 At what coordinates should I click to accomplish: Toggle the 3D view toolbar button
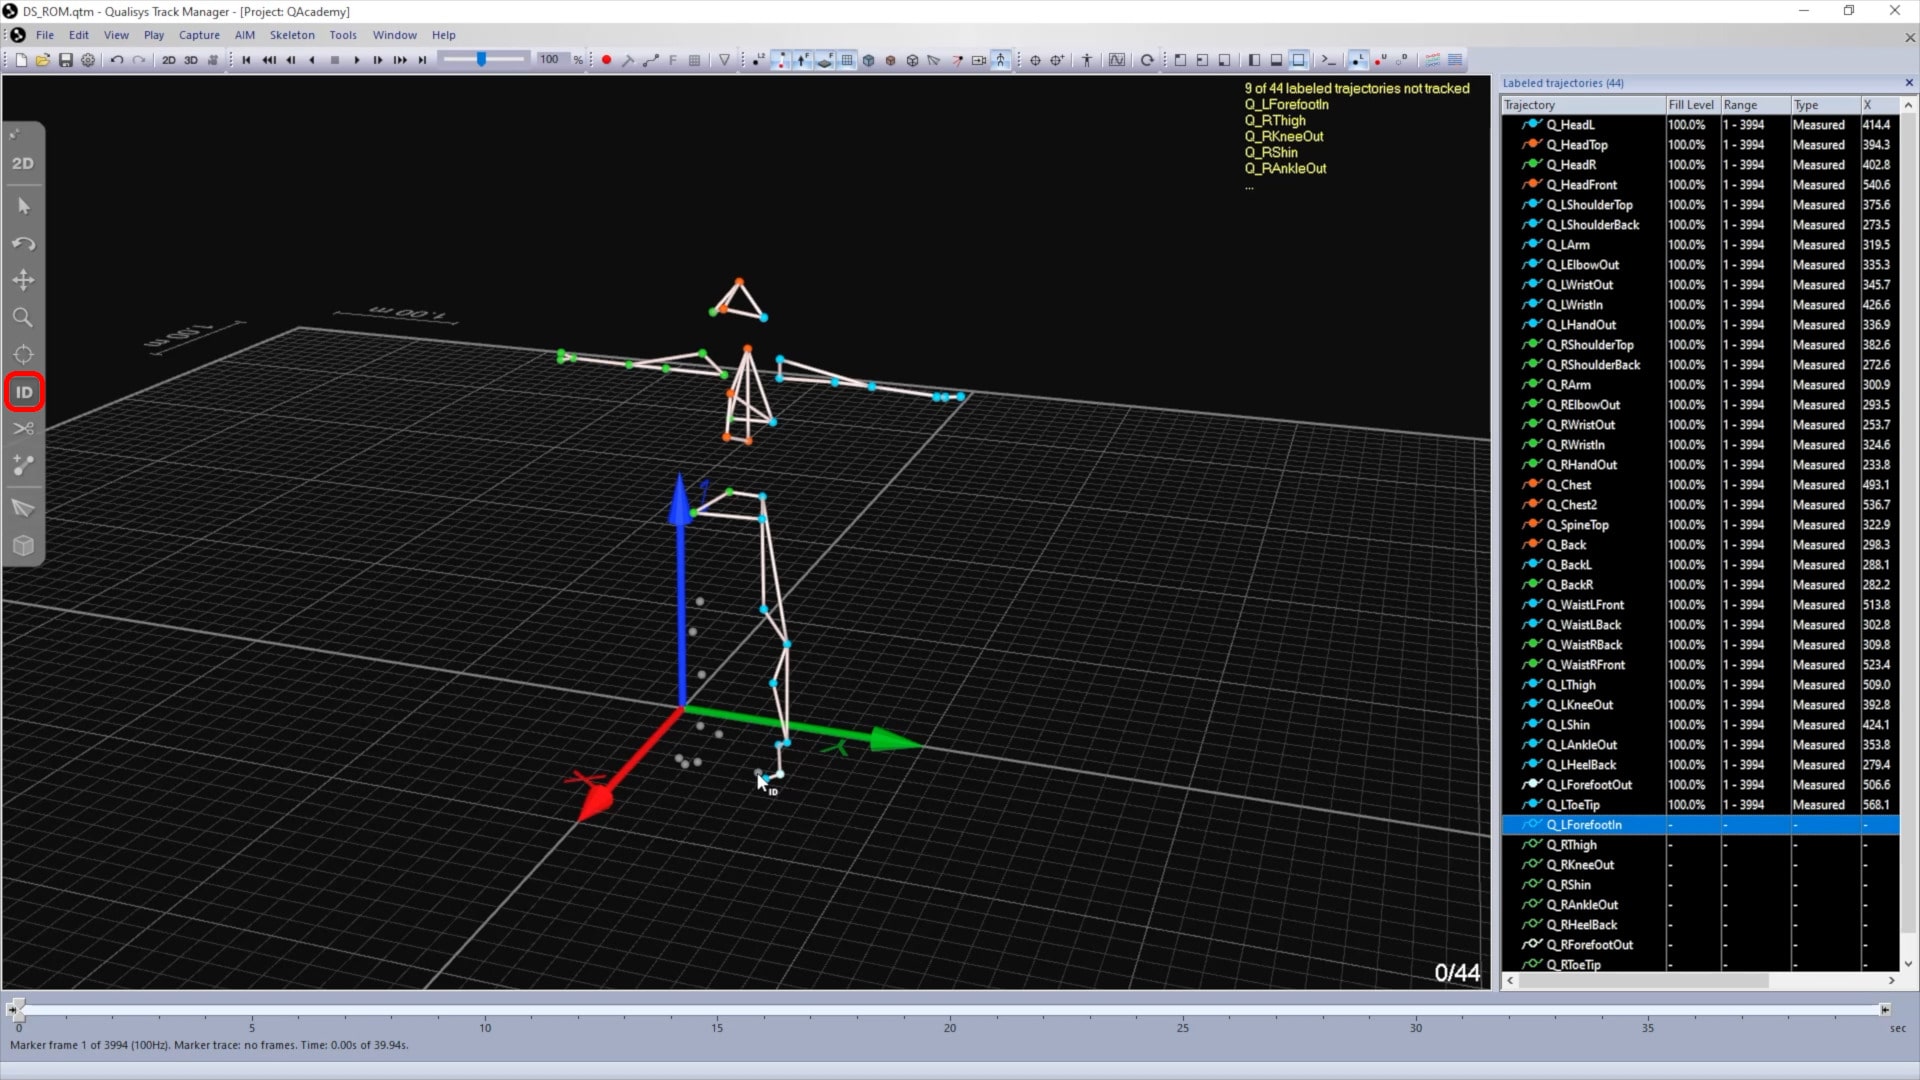(190, 60)
